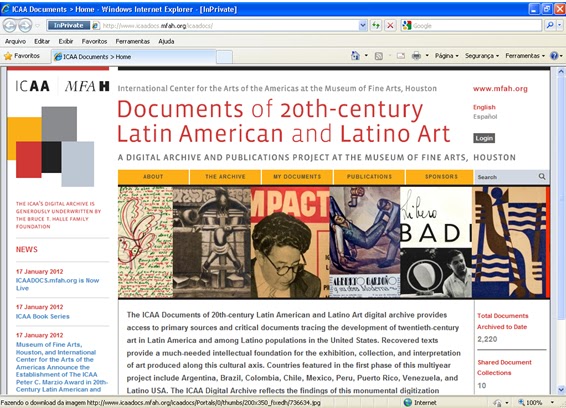Open the Peter C. Marzio Award news link
The height and width of the screenshot is (408, 566).
pos(61,367)
